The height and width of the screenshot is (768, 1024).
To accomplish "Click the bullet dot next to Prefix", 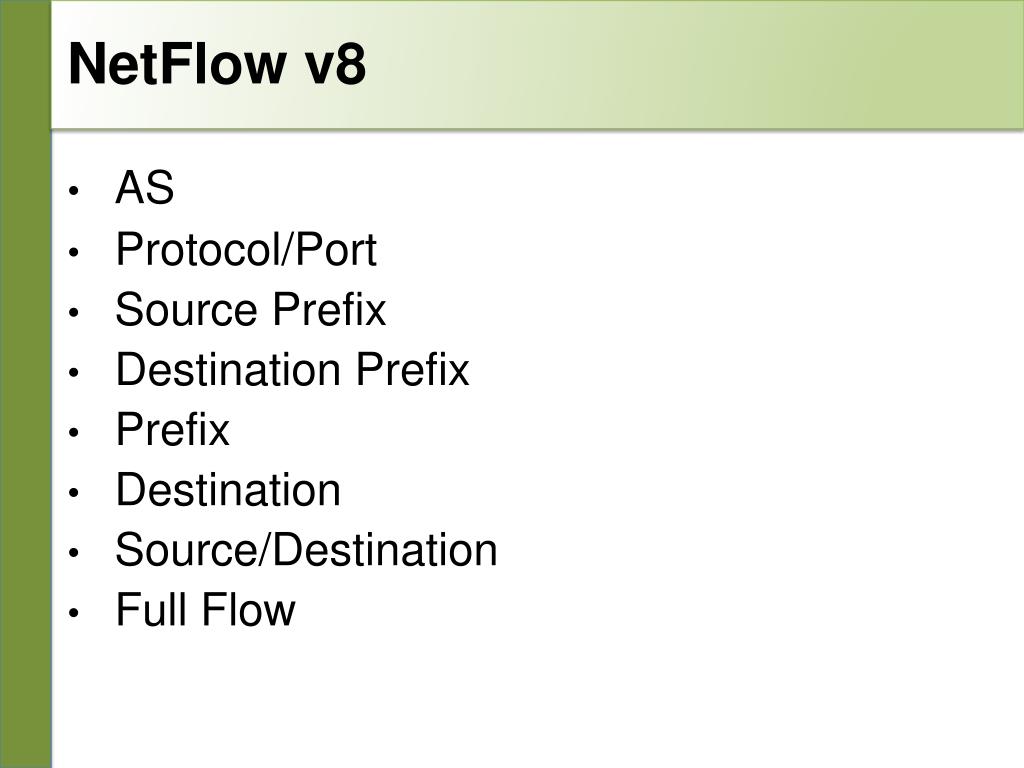I will pyautogui.click(x=73, y=432).
